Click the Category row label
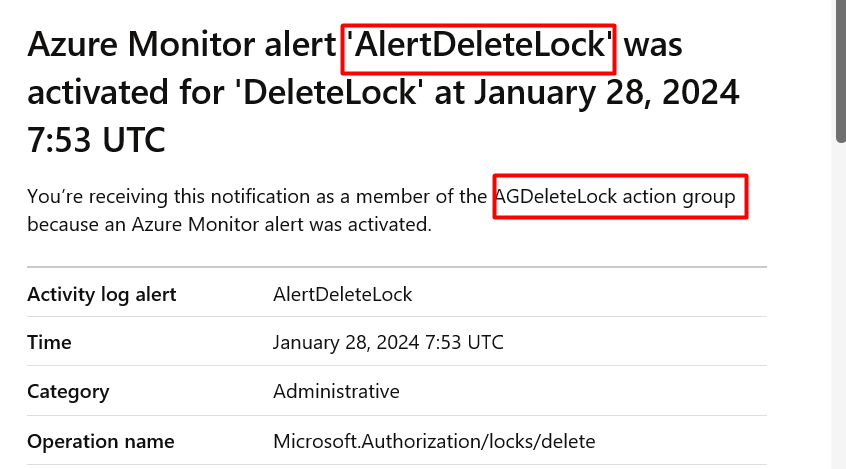The width and height of the screenshot is (846, 469). click(x=68, y=392)
